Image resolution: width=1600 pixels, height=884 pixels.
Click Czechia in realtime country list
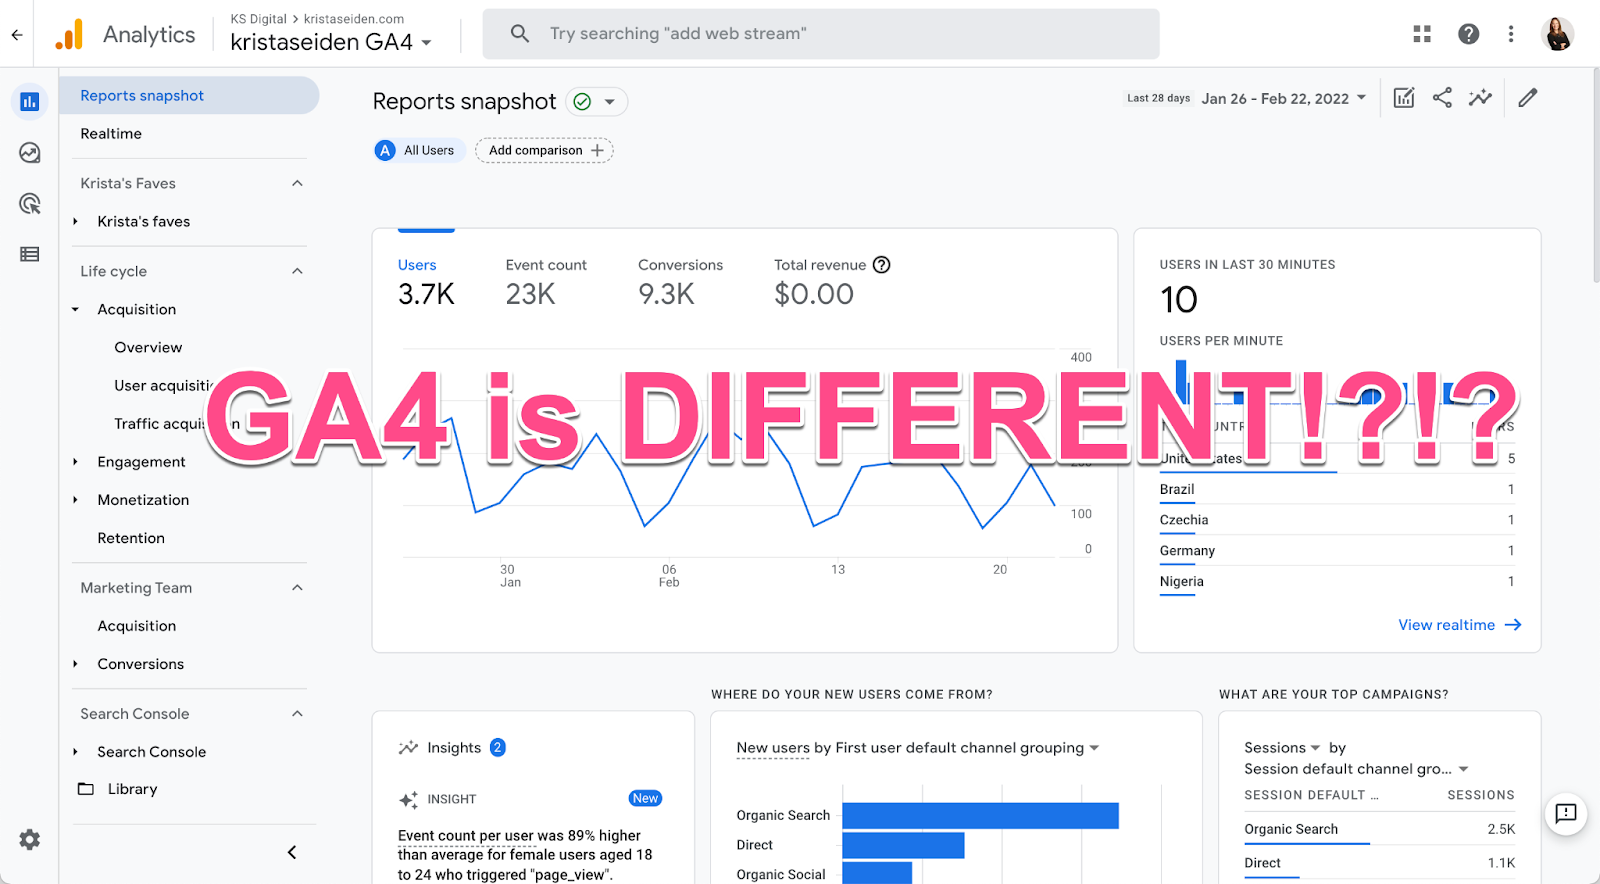pyautogui.click(x=1184, y=520)
